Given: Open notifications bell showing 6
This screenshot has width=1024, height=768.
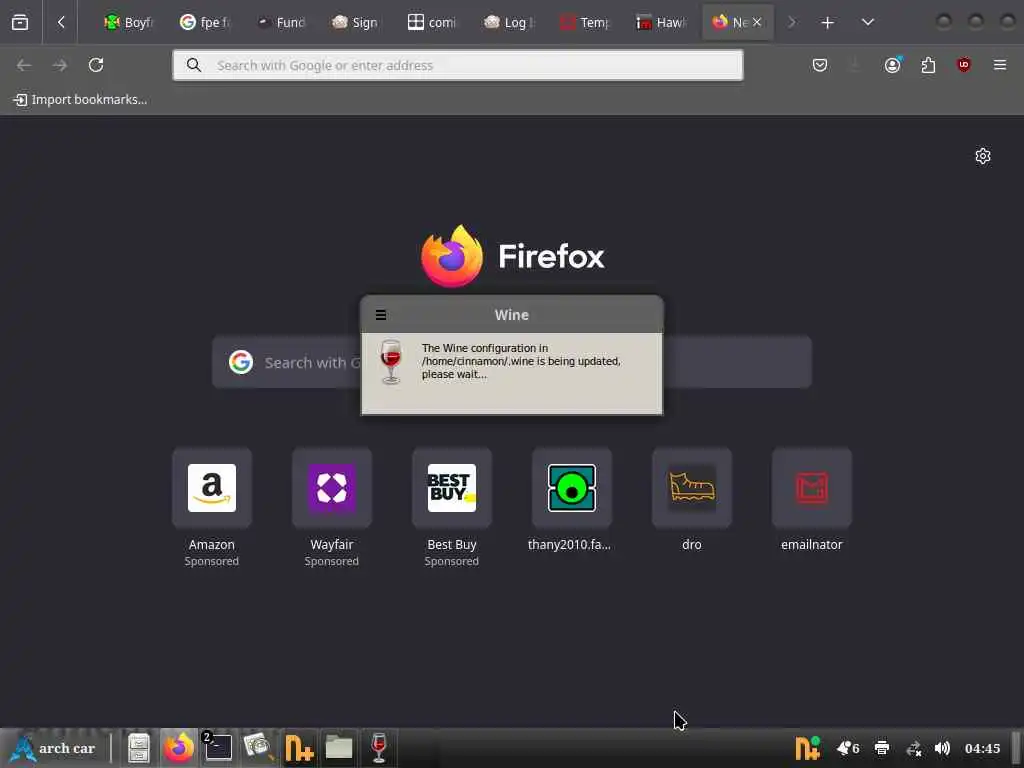Looking at the screenshot, I should [x=848, y=748].
